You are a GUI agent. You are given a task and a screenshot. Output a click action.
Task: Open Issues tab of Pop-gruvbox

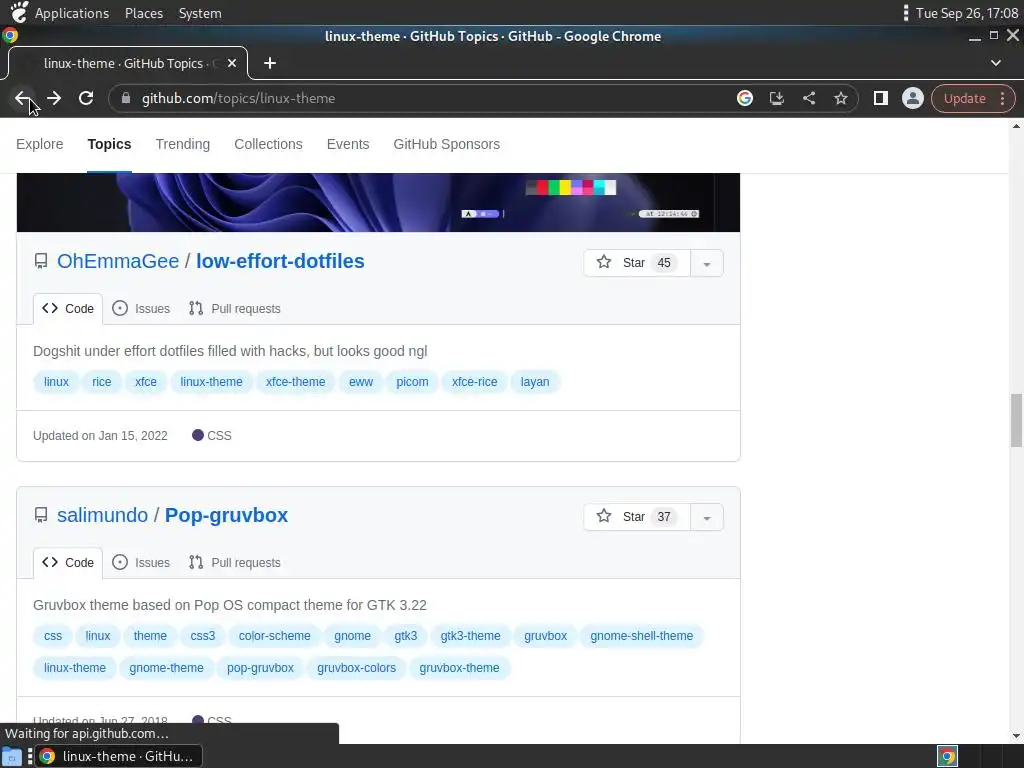tap(141, 563)
